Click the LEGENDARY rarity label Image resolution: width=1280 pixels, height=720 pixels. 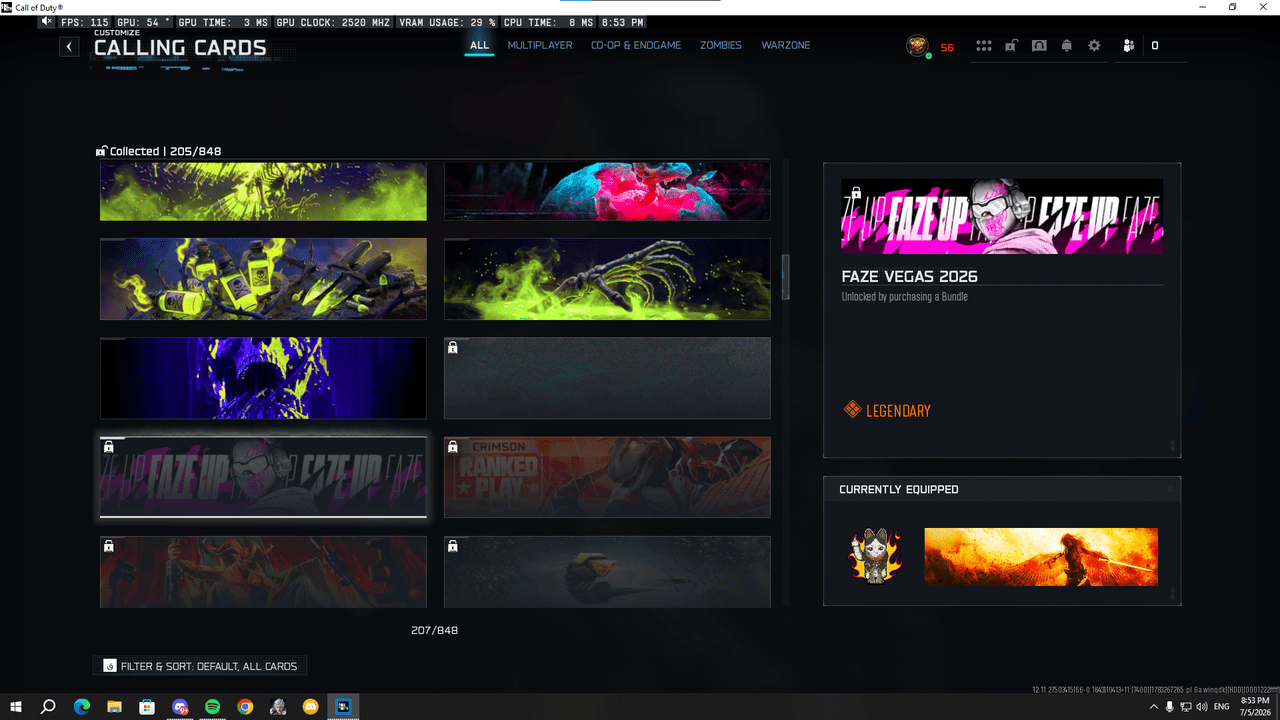[898, 410]
